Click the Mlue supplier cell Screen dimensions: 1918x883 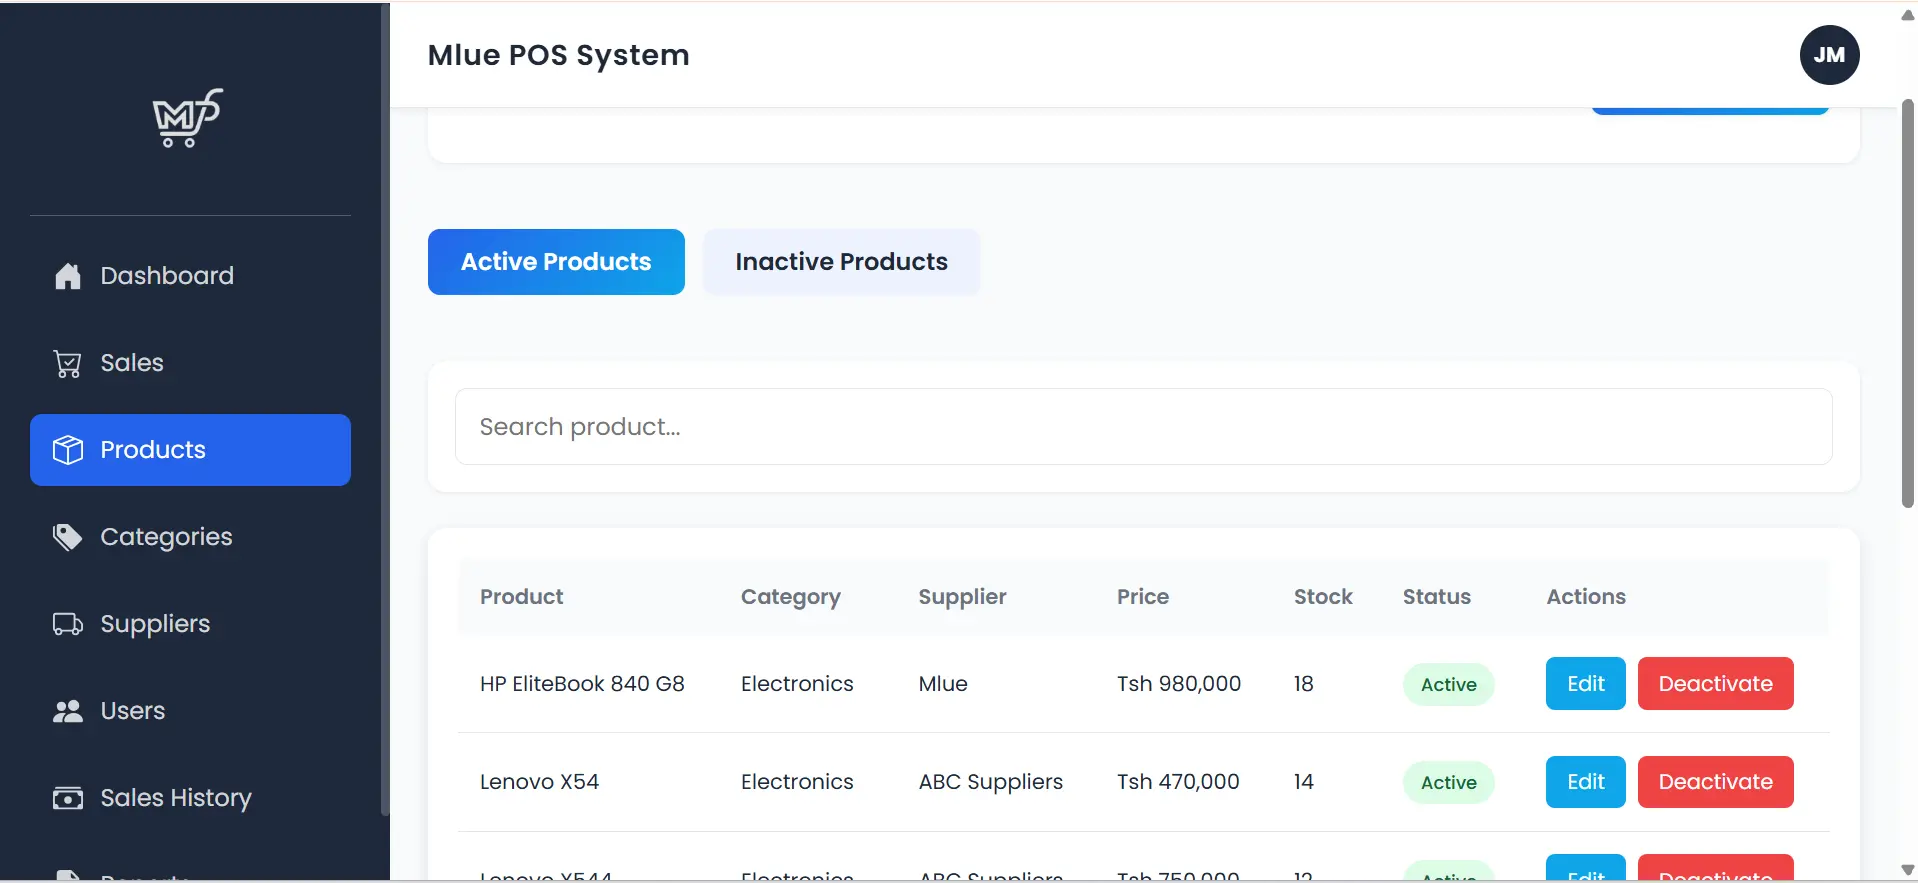click(943, 684)
